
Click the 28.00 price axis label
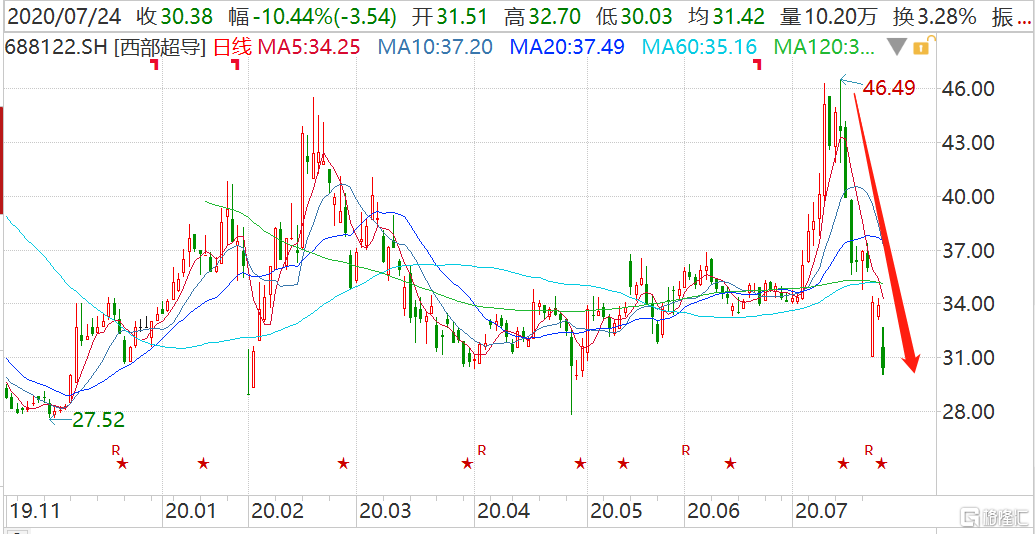click(x=966, y=413)
